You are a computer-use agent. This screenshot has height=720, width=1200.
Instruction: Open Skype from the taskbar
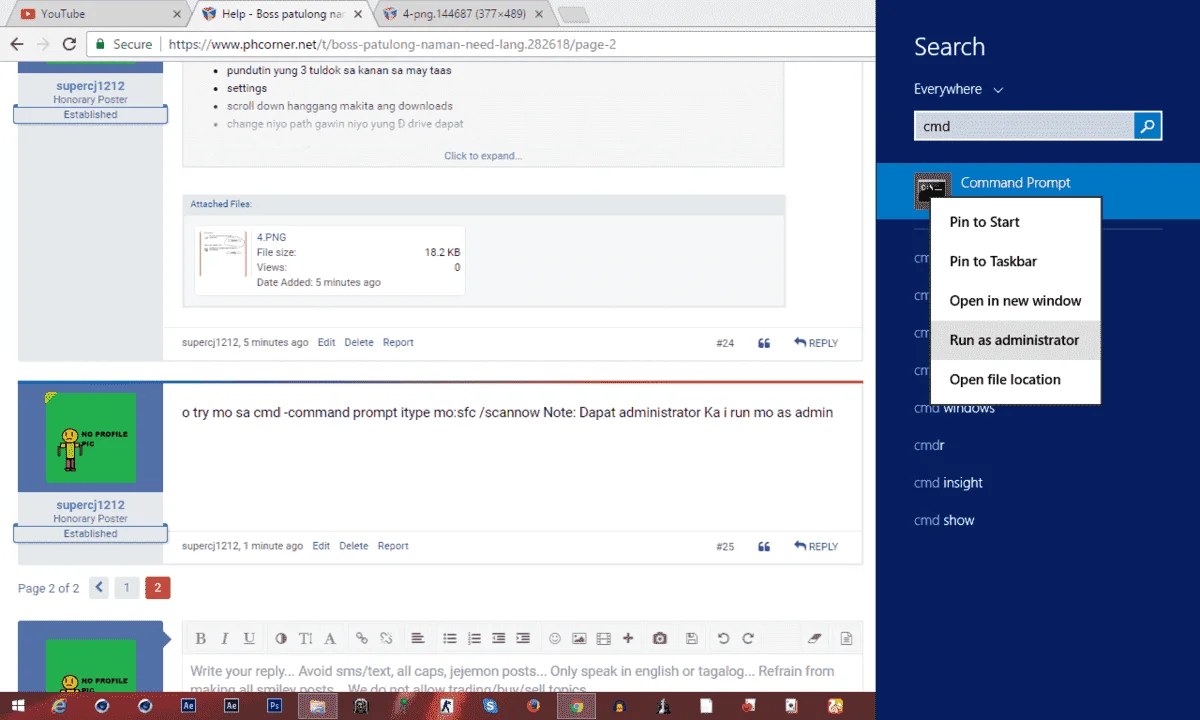[490, 706]
